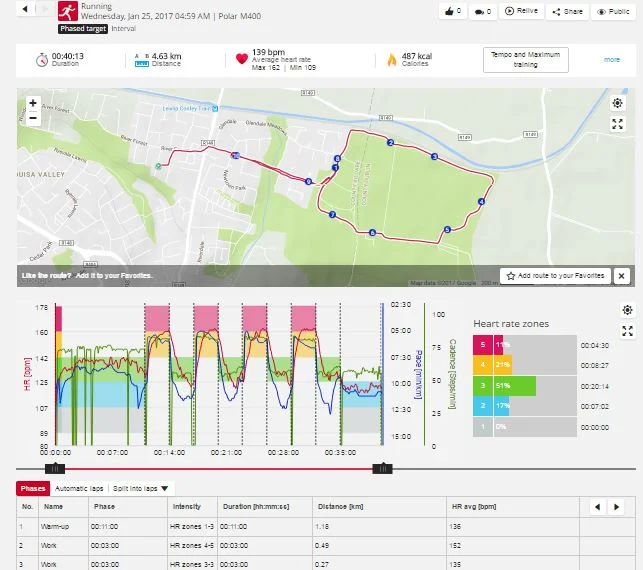Expand the map to fullscreen
This screenshot has width=643, height=570.
[x=618, y=124]
